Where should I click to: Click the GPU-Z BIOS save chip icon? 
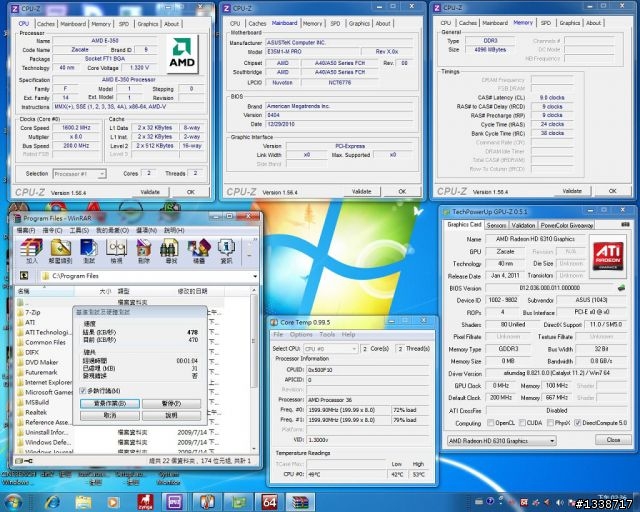click(621, 288)
